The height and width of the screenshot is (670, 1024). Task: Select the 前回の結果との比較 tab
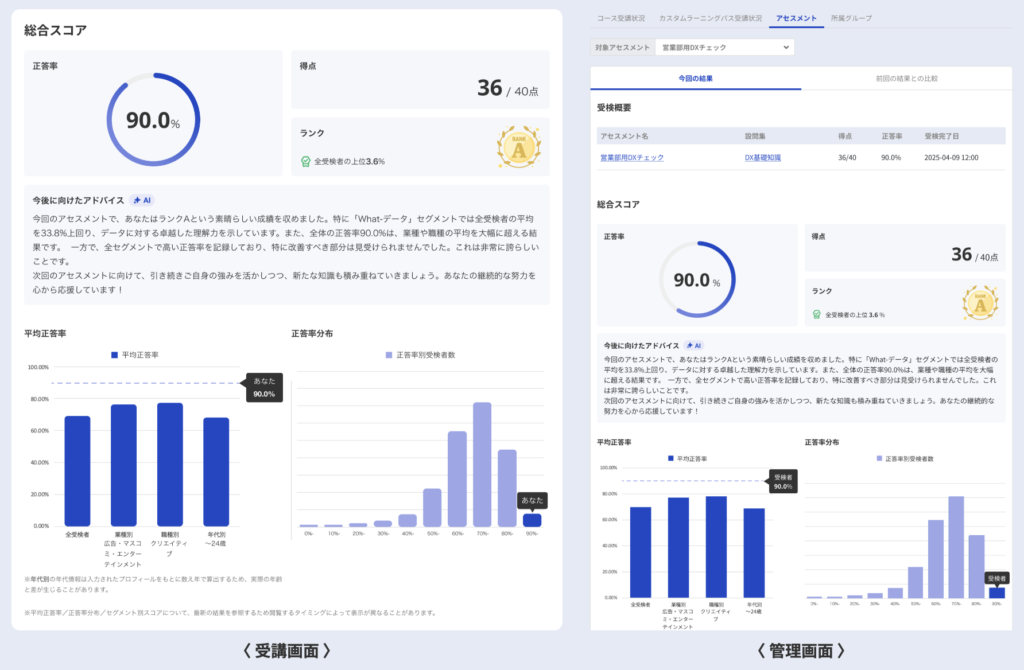(x=906, y=78)
